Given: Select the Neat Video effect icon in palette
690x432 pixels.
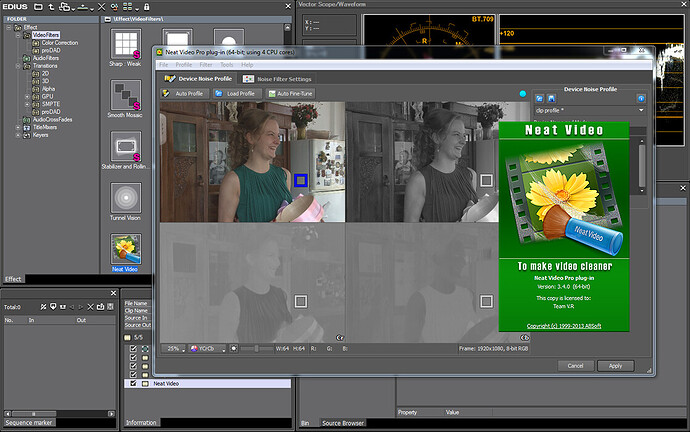Looking at the screenshot, I should [x=126, y=249].
